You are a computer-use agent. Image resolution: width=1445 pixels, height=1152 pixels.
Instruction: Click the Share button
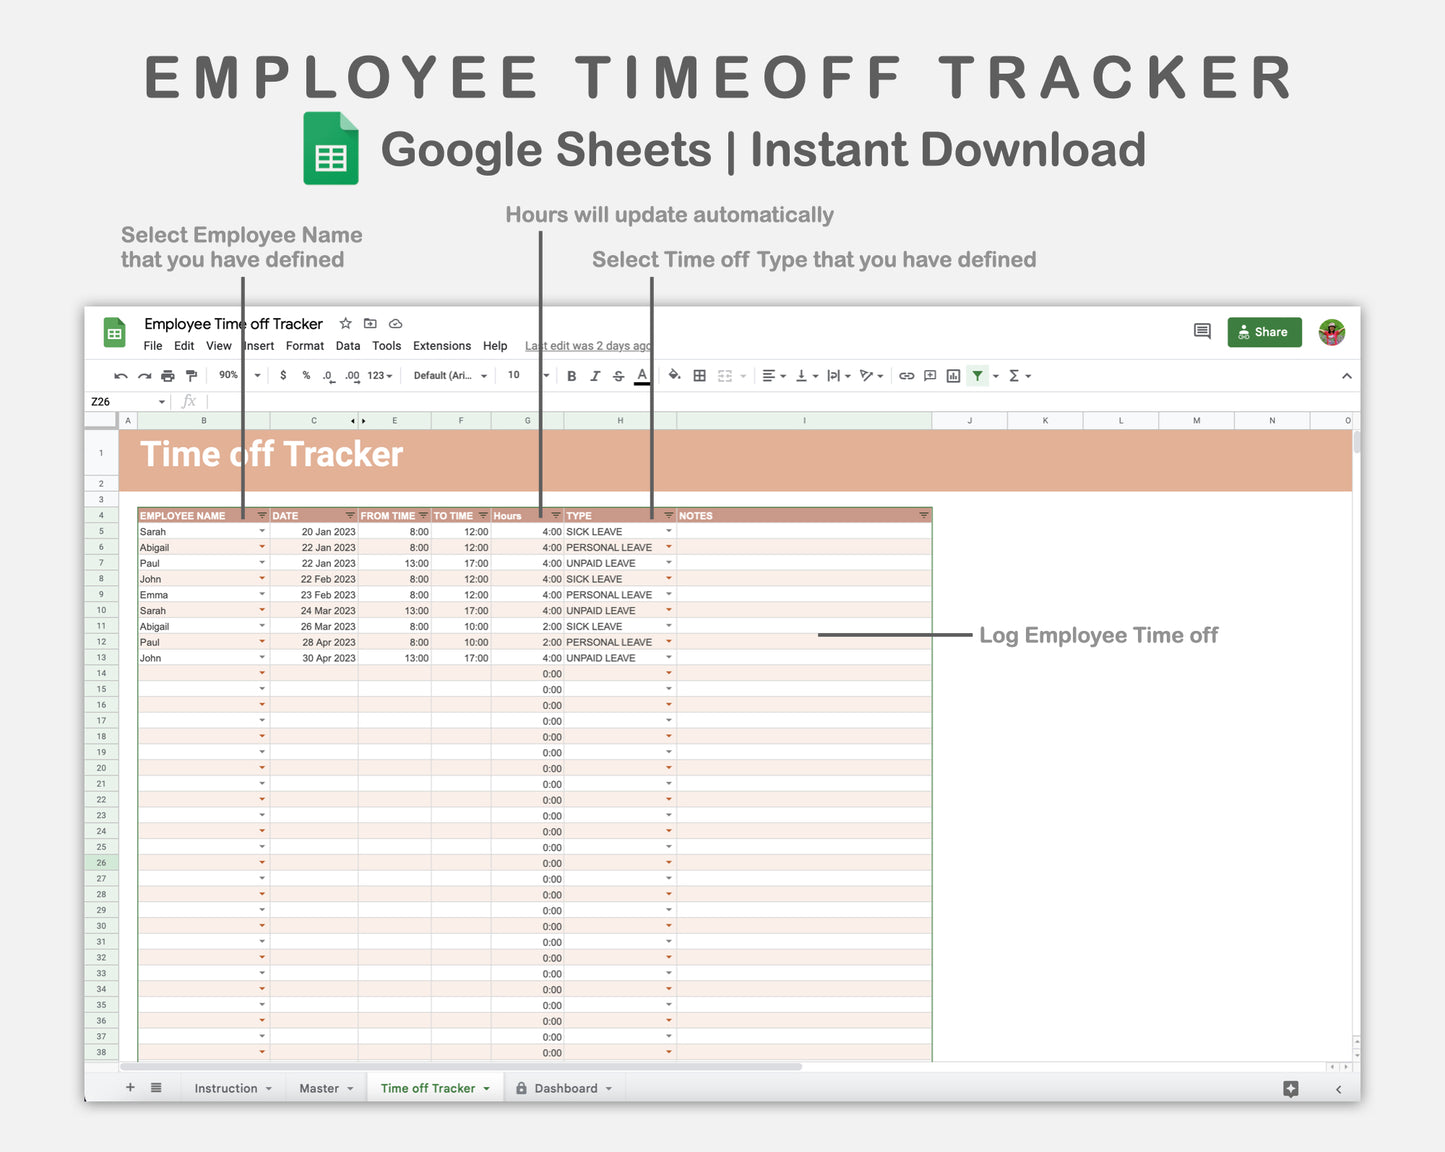[1264, 332]
